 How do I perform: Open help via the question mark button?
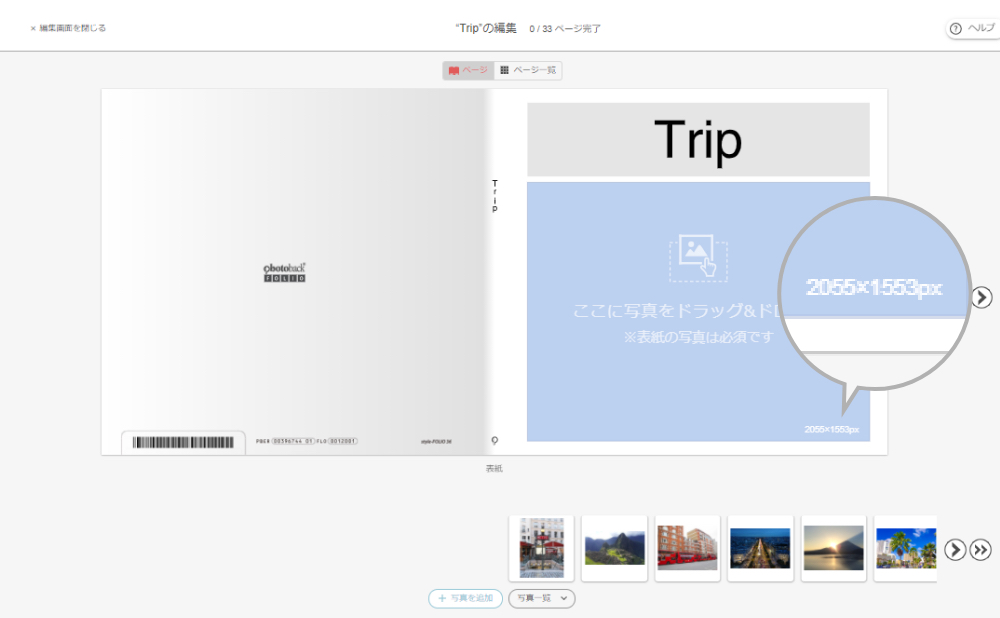972,28
